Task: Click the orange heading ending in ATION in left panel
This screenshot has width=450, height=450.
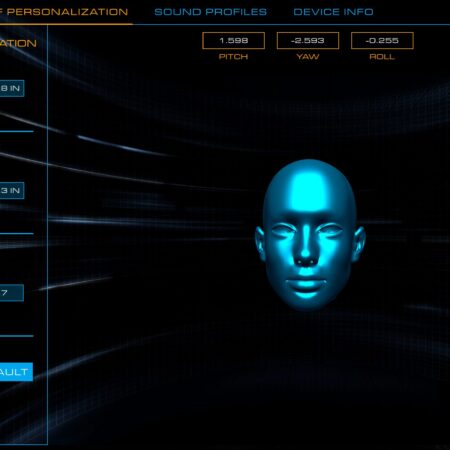Action: coord(18,43)
